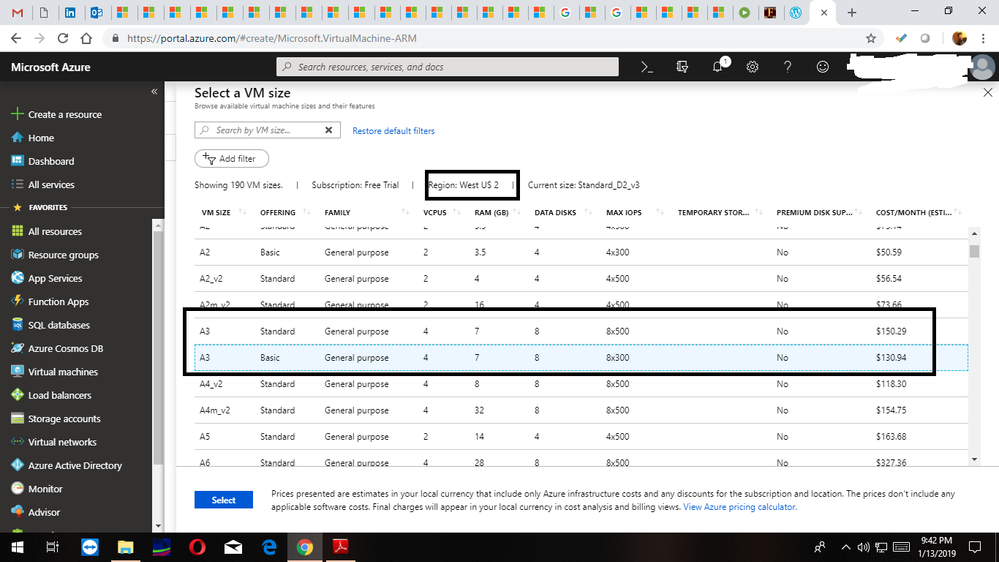
Task: Open Adobe Acrobat from taskbar
Action: click(x=341, y=547)
